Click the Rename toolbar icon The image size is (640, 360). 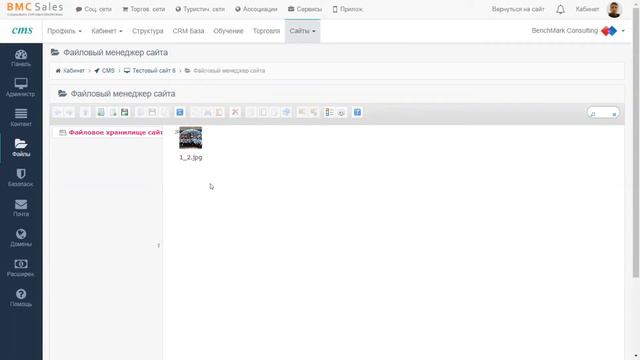[x=263, y=112]
